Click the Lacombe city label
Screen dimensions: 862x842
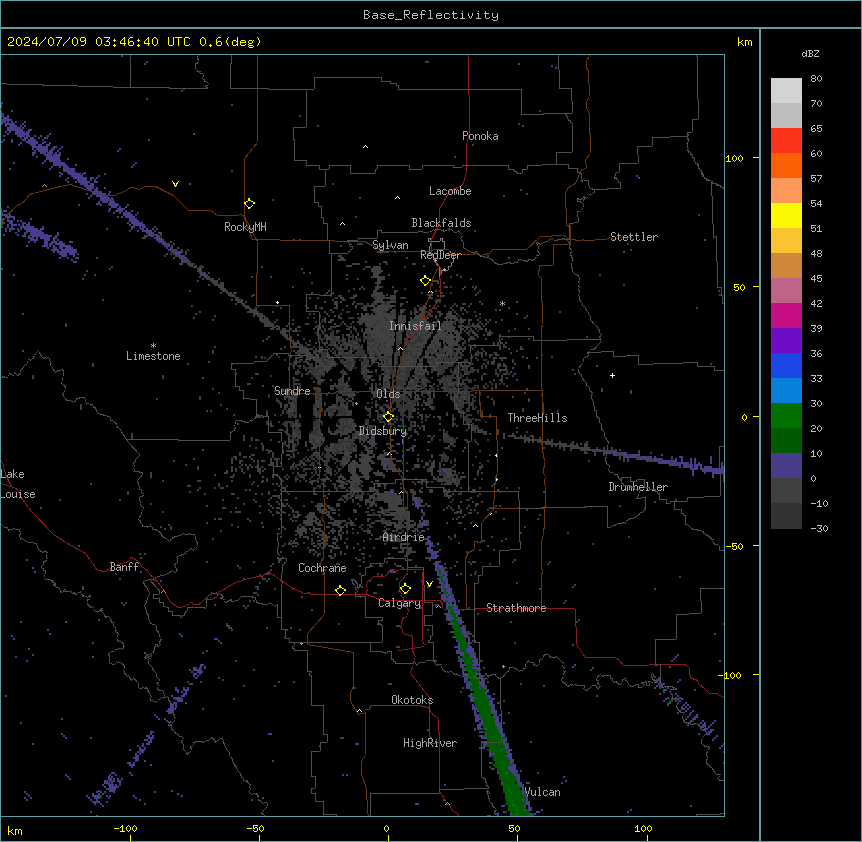coord(450,191)
